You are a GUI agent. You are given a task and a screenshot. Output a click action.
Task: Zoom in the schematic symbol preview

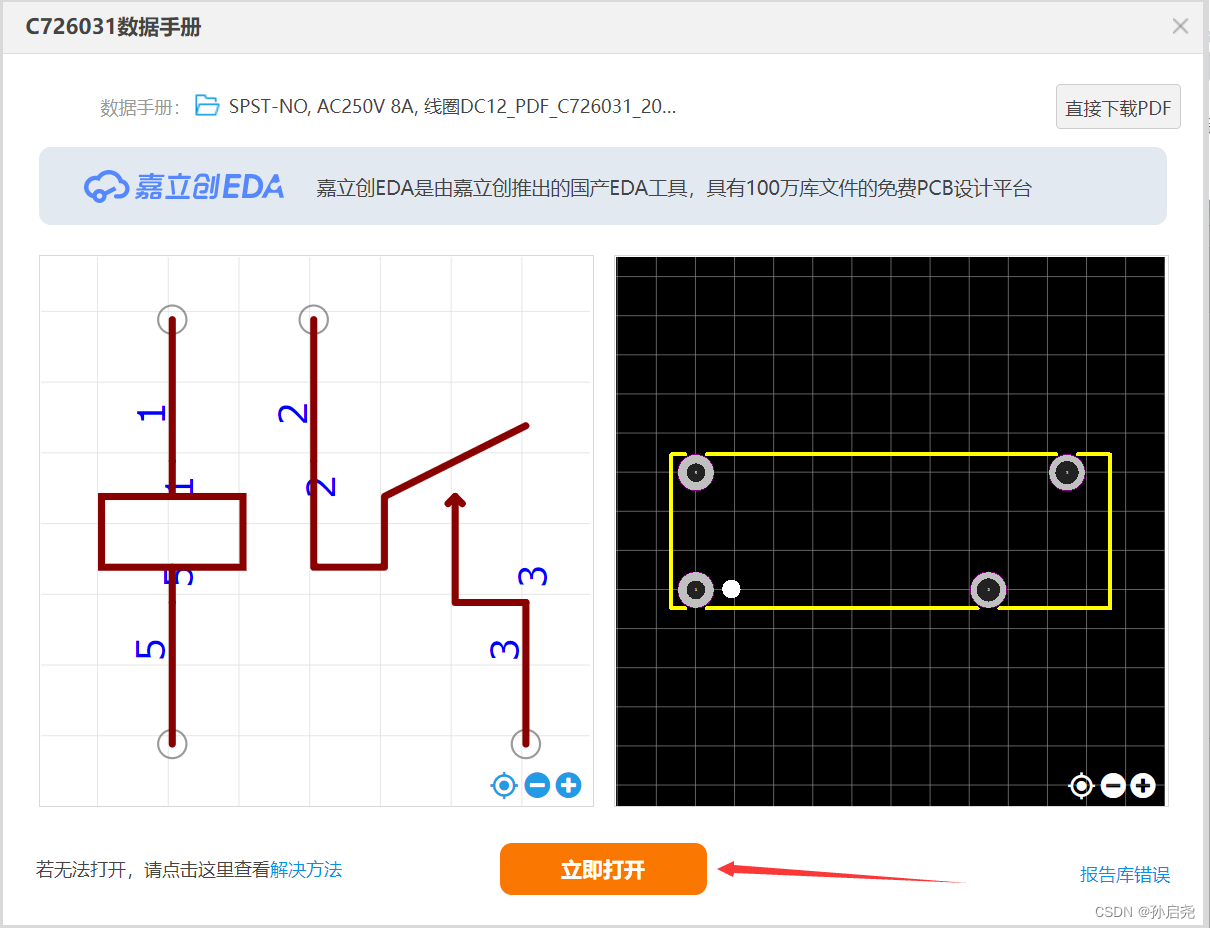pyautogui.click(x=568, y=785)
